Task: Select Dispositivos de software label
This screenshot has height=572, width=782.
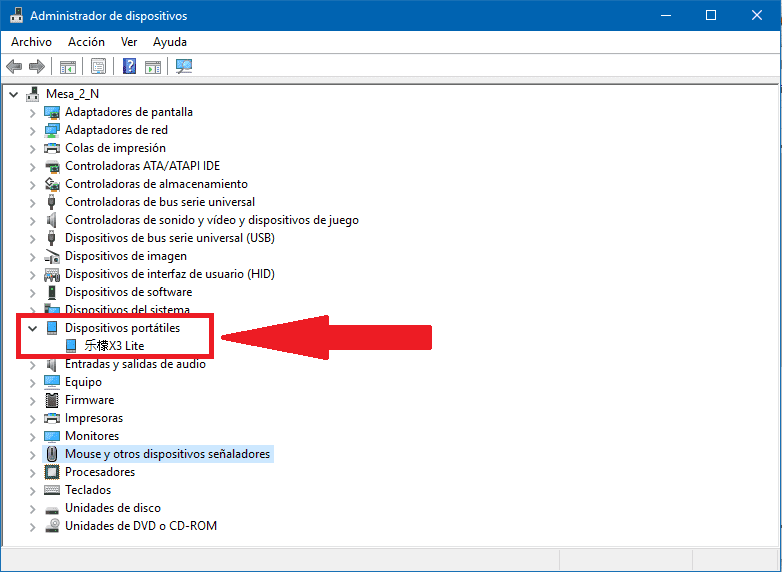Action: coord(128,292)
